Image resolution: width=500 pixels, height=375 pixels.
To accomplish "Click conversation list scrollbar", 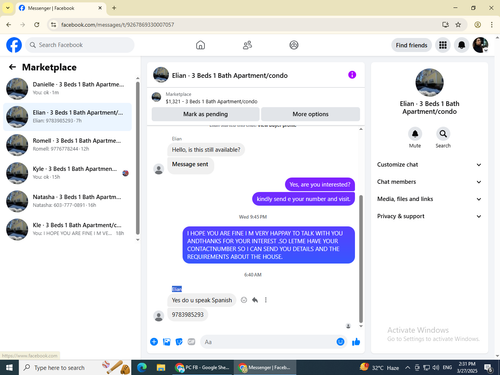I will pos(137,158).
